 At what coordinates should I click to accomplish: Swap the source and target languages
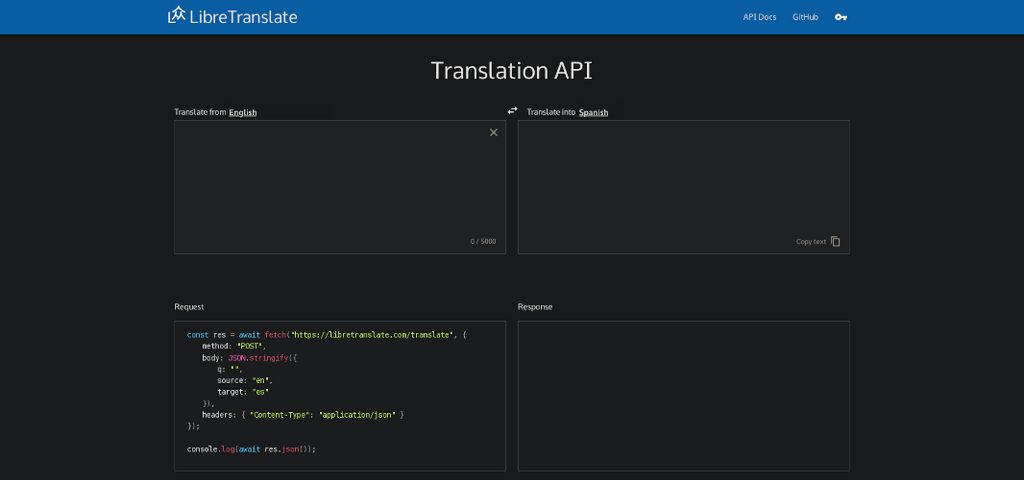(512, 111)
